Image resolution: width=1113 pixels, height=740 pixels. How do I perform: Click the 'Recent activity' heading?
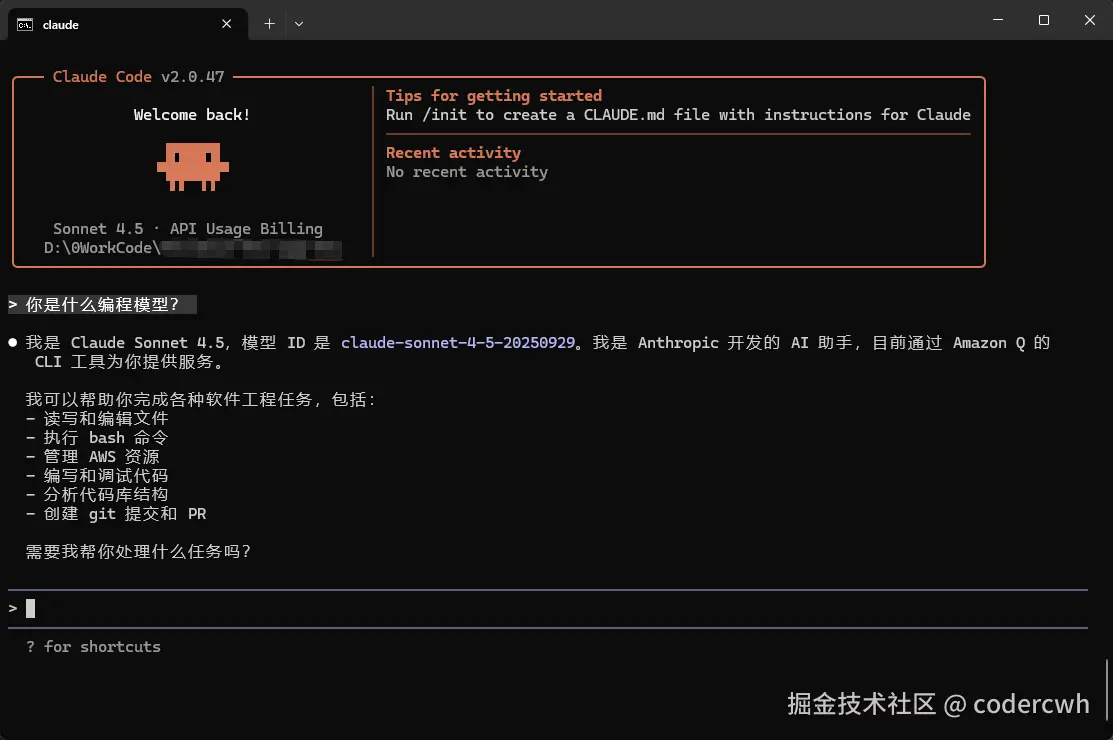454,153
